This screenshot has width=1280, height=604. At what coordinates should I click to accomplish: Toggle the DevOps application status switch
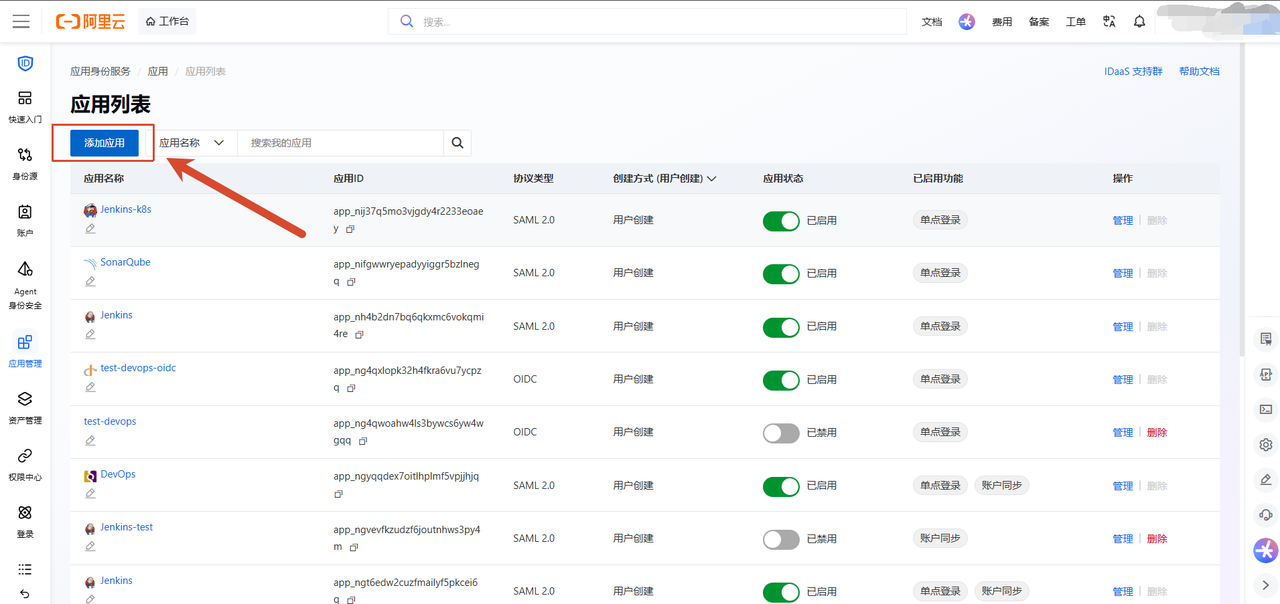click(781, 485)
